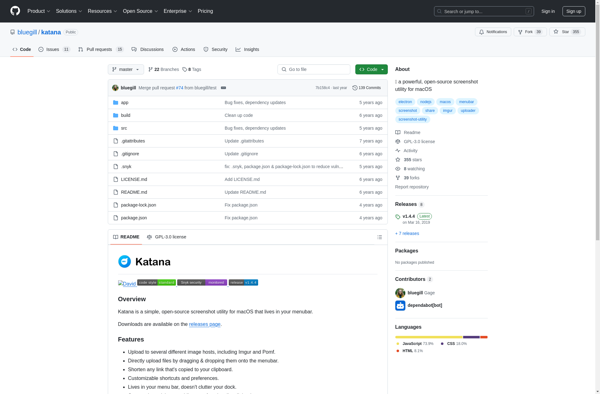Open the app folder
The height and width of the screenshot is (394, 600).
125,103
